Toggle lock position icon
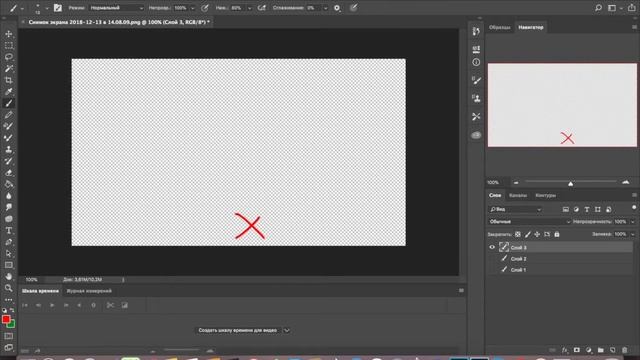 537,234
